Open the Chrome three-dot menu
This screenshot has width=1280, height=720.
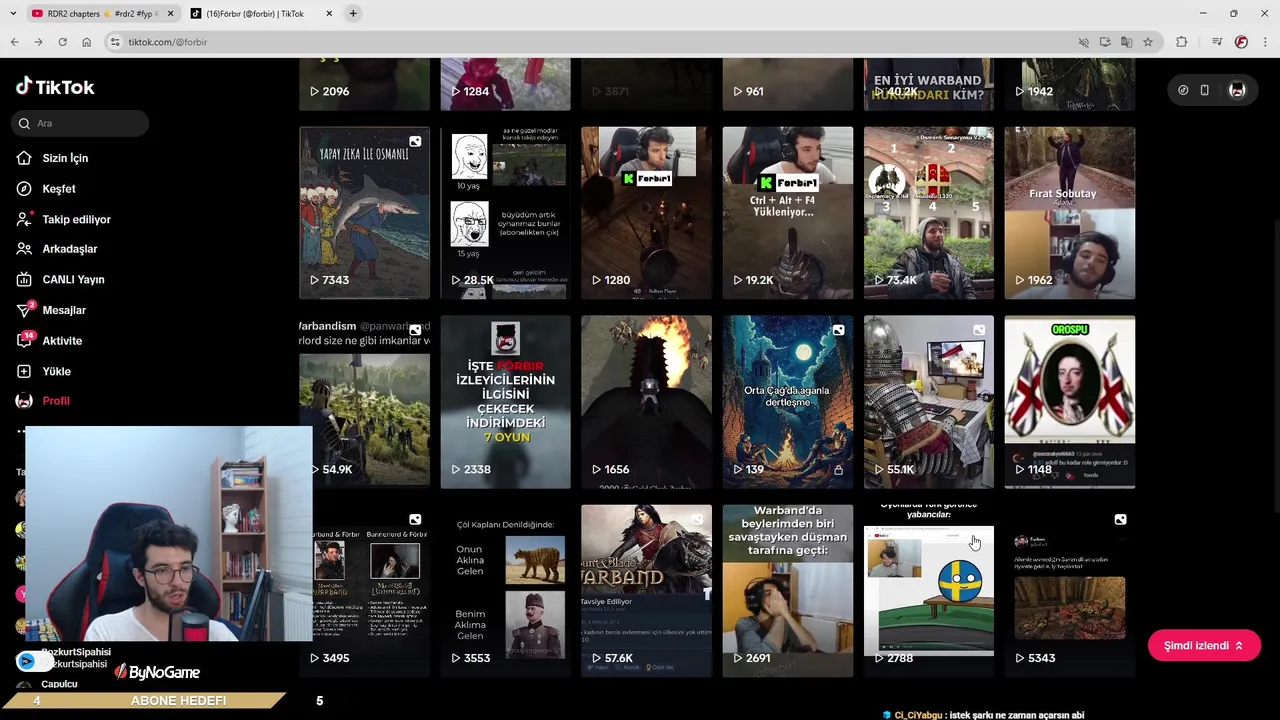pyautogui.click(x=1265, y=42)
